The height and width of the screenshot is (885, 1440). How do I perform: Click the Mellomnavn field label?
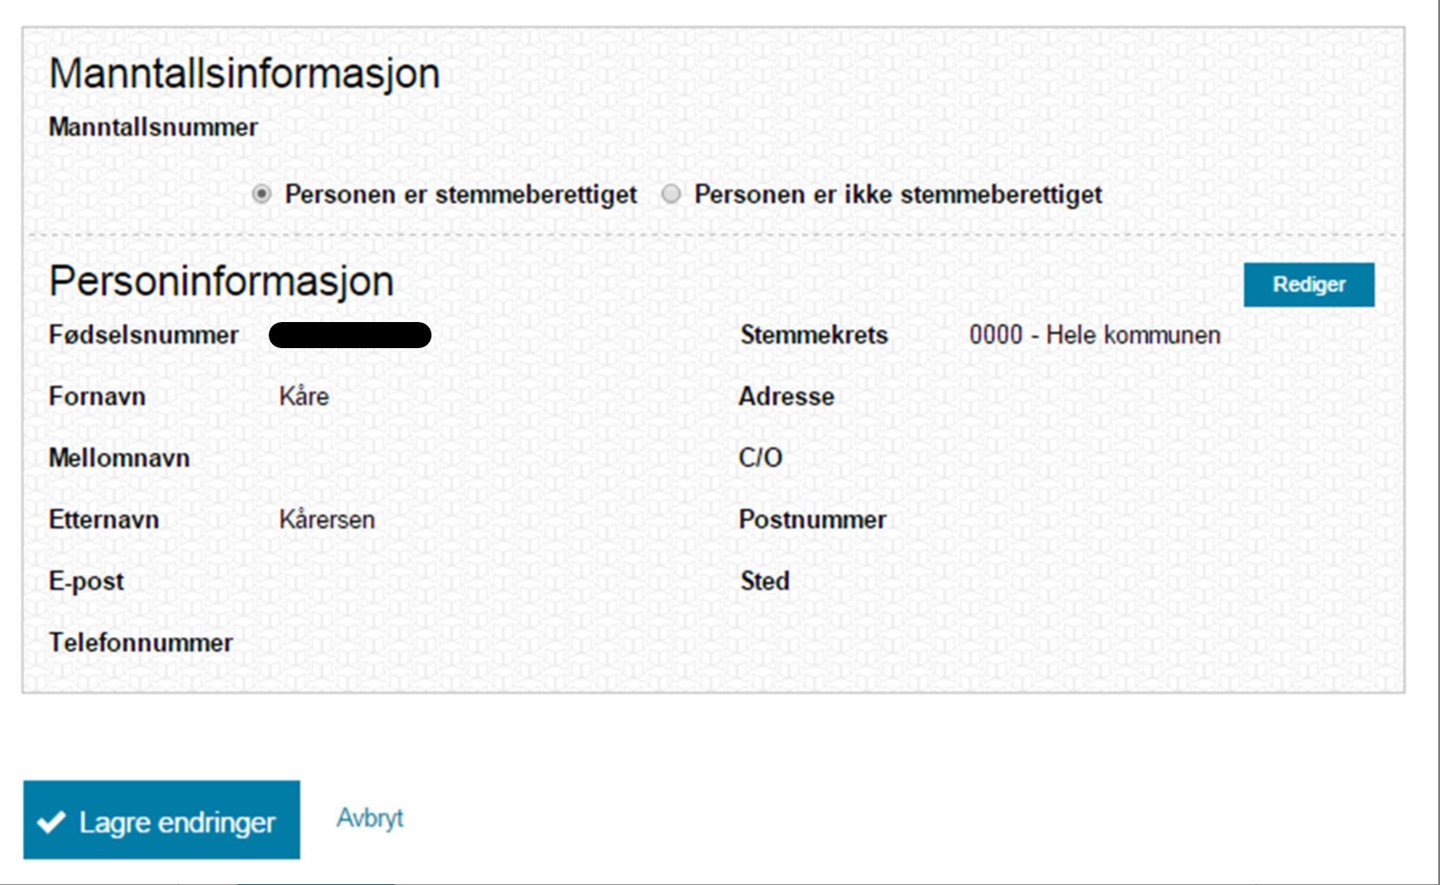119,458
